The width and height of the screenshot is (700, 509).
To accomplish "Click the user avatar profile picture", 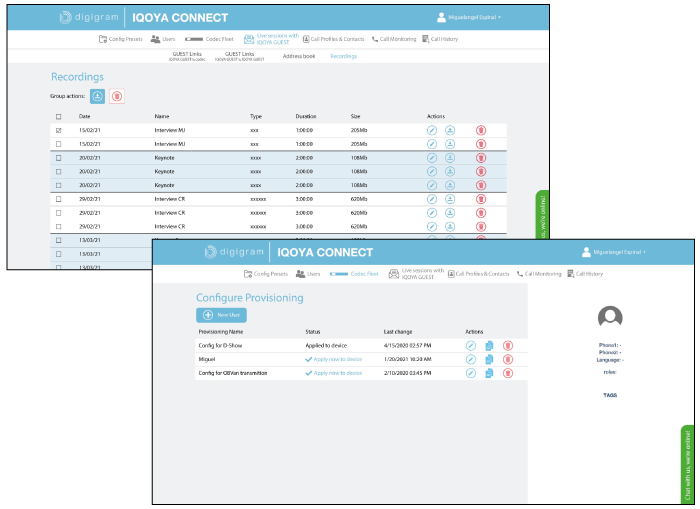I will click(610, 317).
